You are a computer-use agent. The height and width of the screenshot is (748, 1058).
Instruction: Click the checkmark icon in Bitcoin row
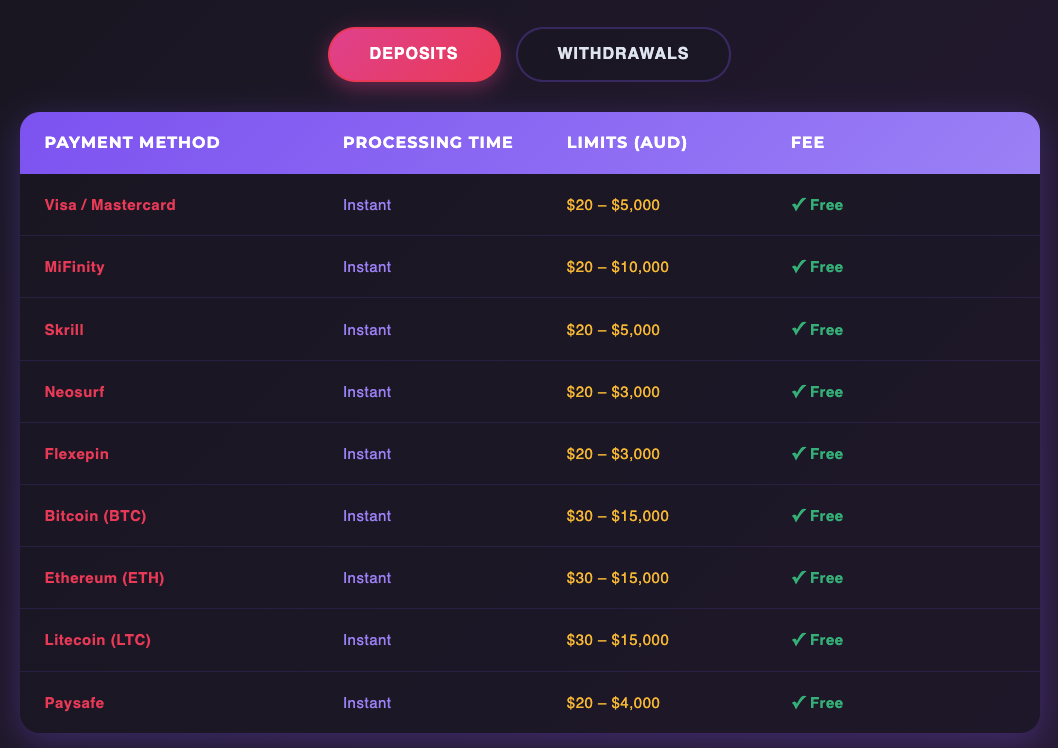pos(799,515)
